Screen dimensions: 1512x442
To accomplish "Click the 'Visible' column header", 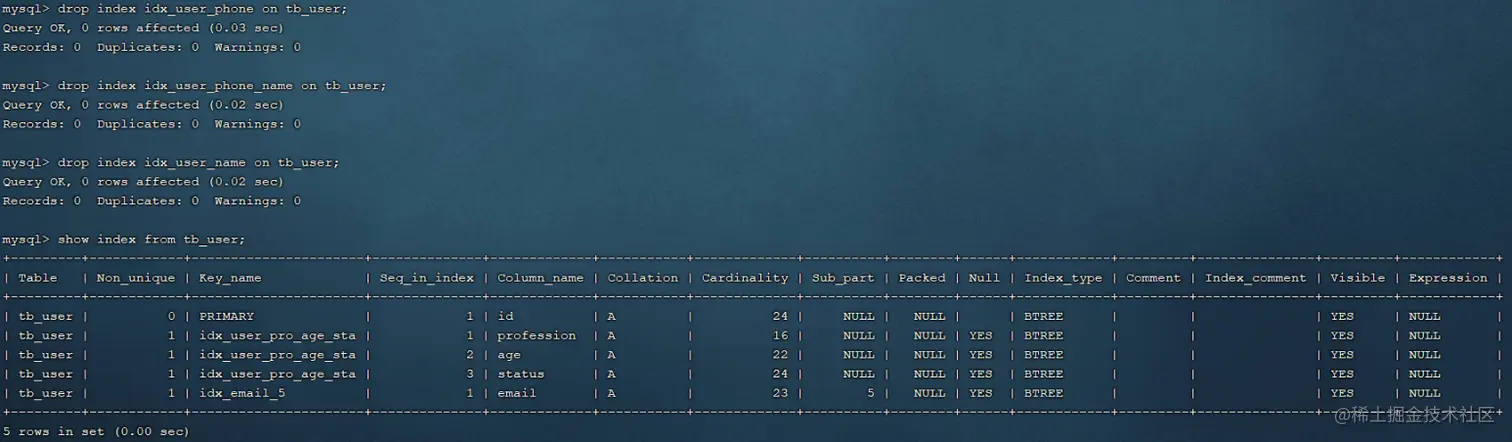I will pyautogui.click(x=1358, y=278).
